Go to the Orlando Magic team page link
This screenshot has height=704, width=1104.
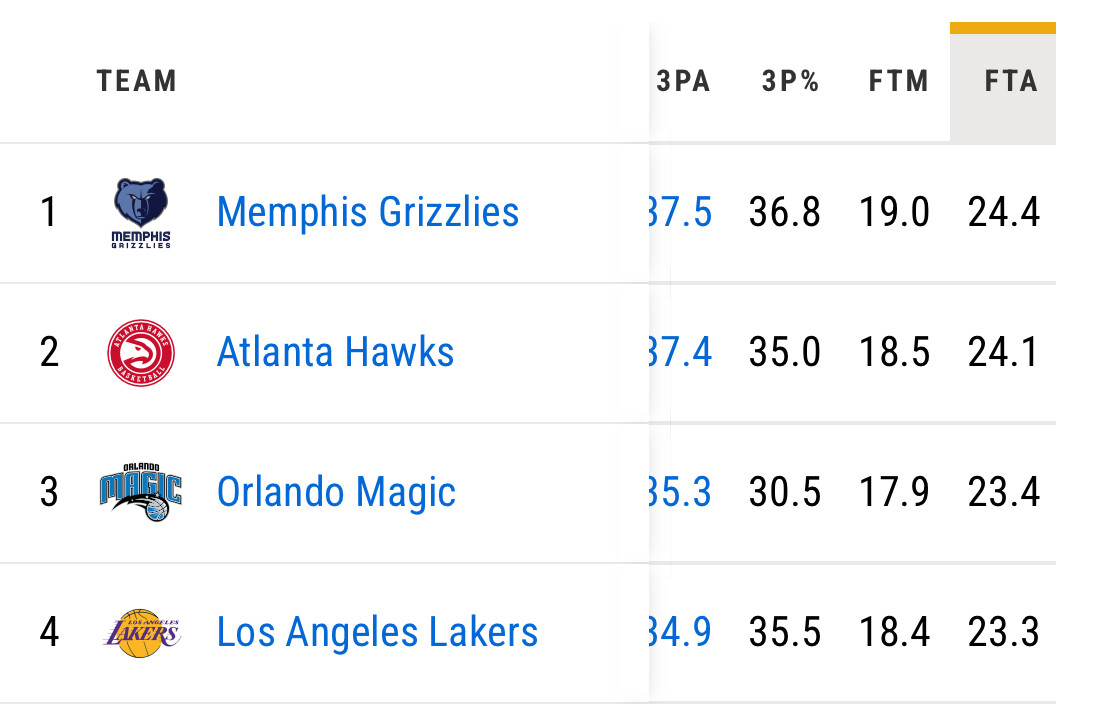[x=337, y=492]
